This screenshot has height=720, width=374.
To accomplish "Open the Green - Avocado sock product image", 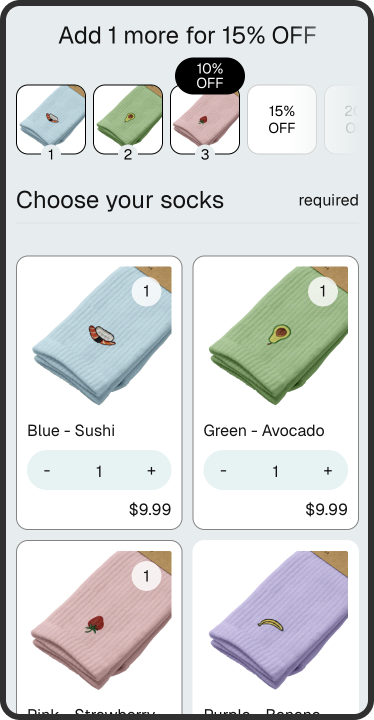I will pos(276,336).
